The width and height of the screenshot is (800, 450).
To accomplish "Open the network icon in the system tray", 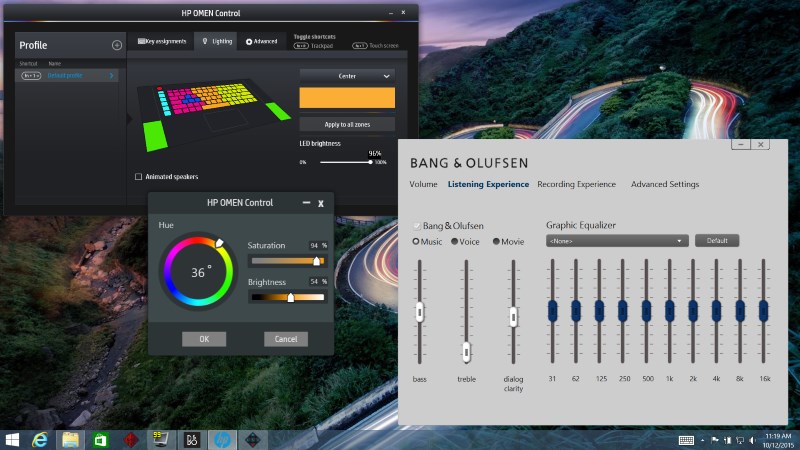I will [740, 440].
